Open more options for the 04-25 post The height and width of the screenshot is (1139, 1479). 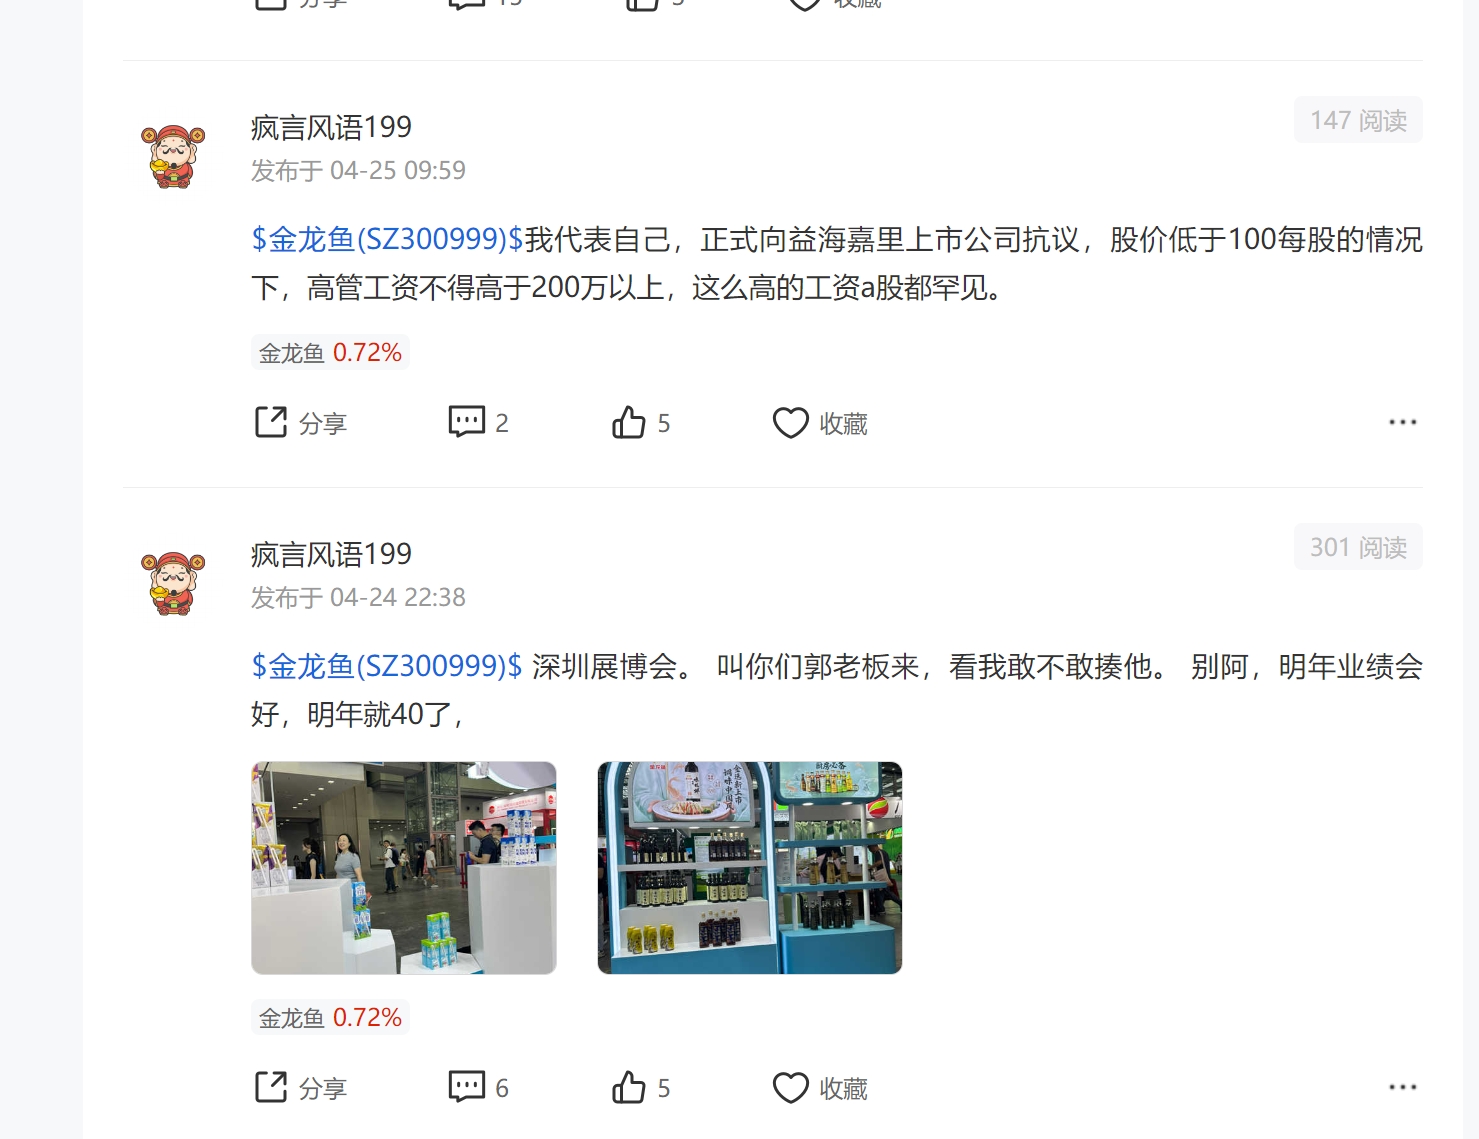click(x=1402, y=422)
